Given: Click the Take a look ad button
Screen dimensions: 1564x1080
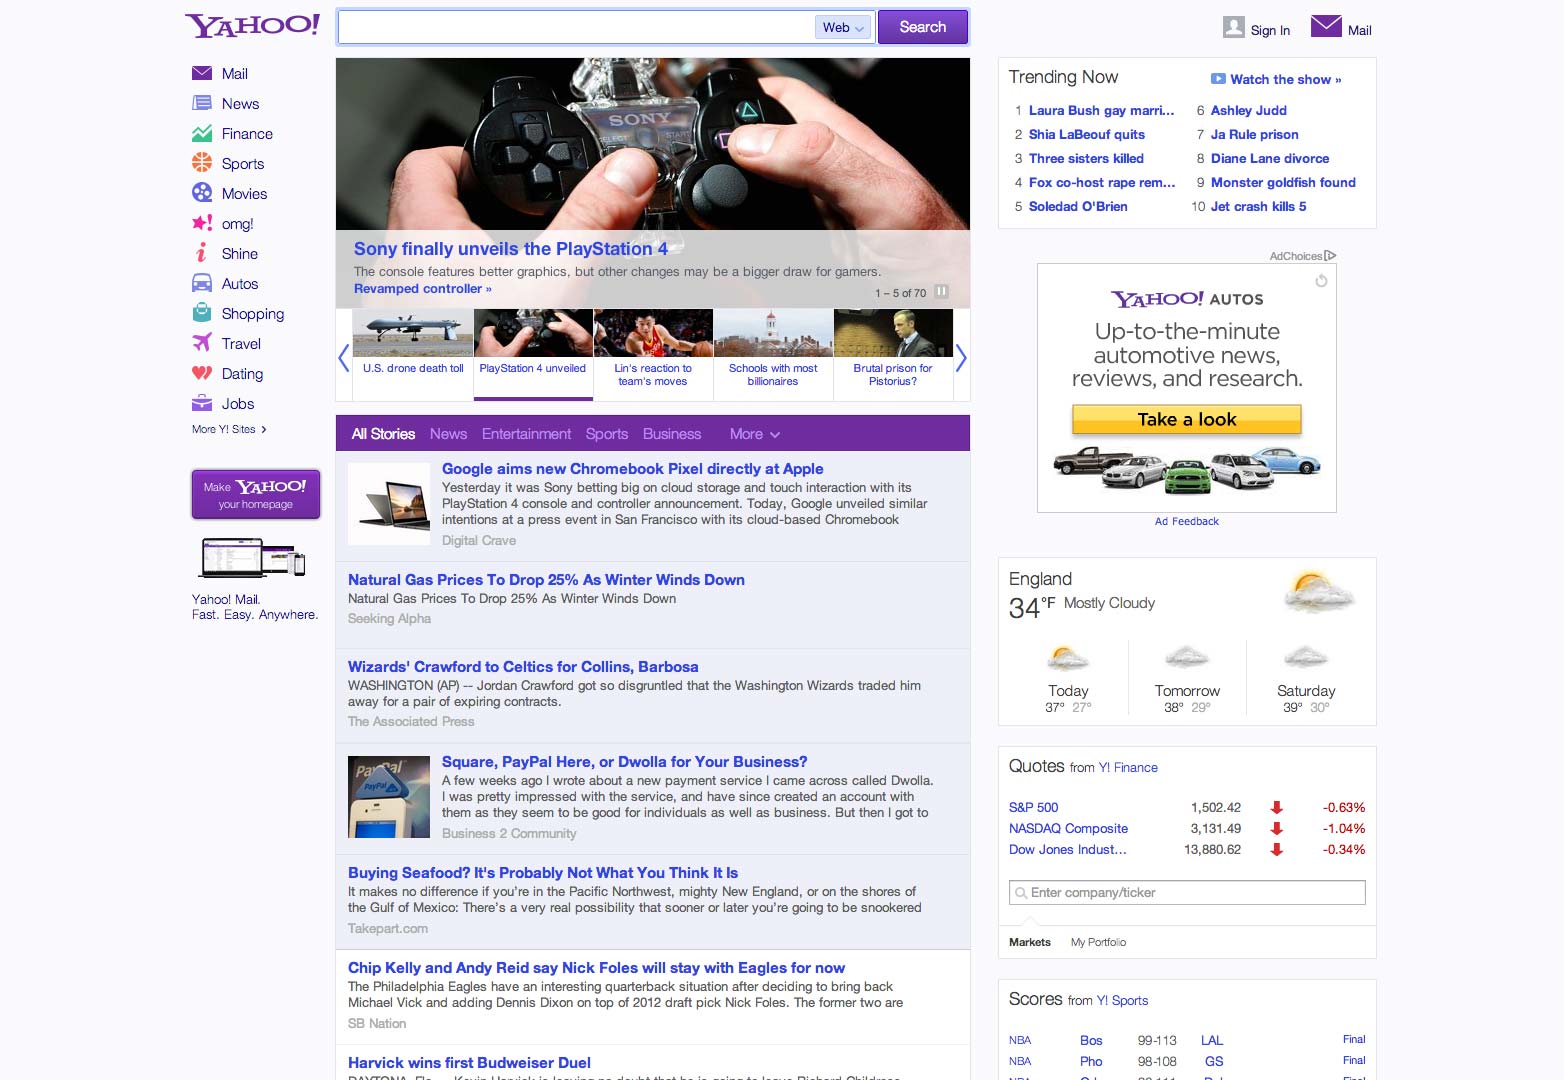Looking at the screenshot, I should 1187,419.
